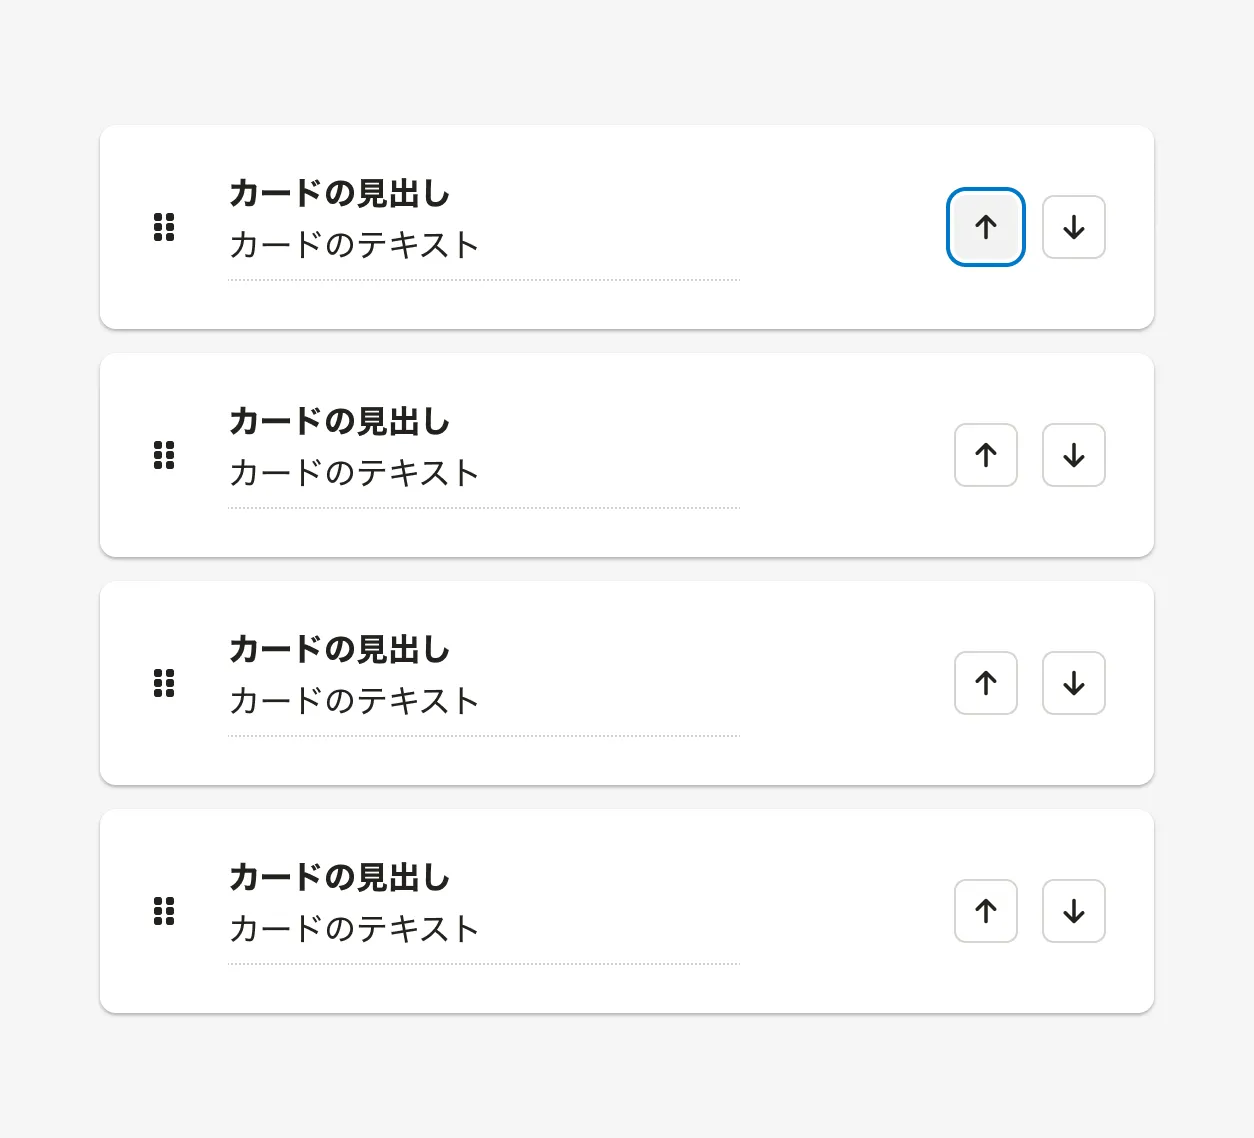Select the second card's text カードのテキスト
The width and height of the screenshot is (1254, 1138).
[354, 473]
